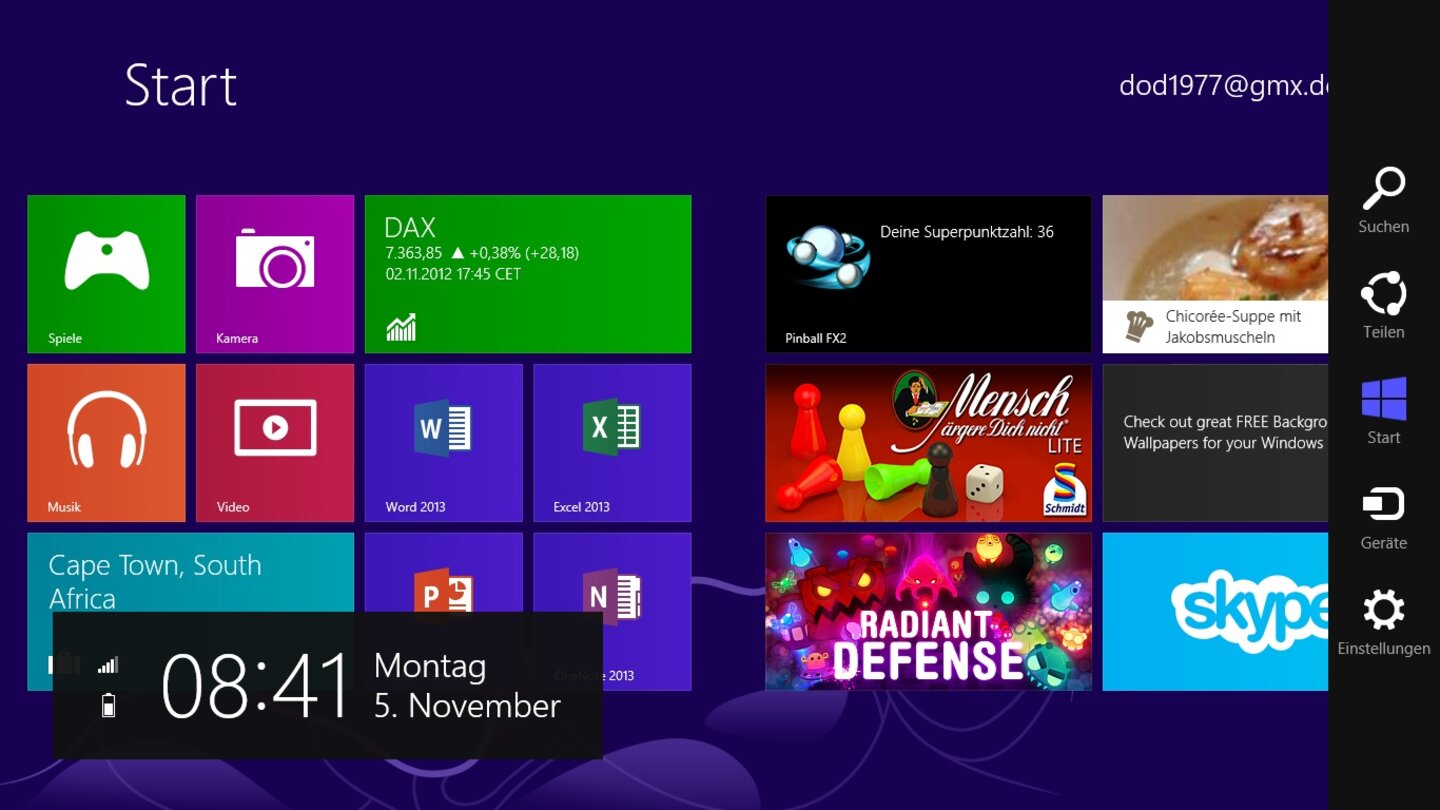Launch Radiant Defense game
Image resolution: width=1440 pixels, height=810 pixels.
928,611
